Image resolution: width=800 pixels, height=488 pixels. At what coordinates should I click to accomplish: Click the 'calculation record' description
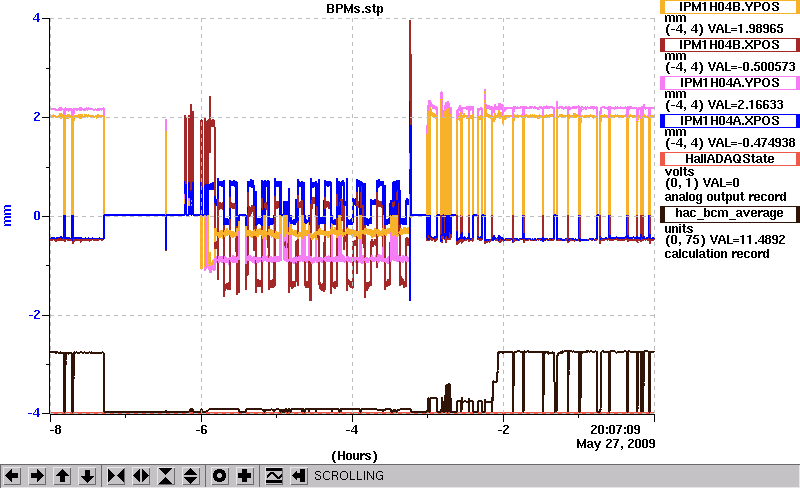(x=716, y=254)
